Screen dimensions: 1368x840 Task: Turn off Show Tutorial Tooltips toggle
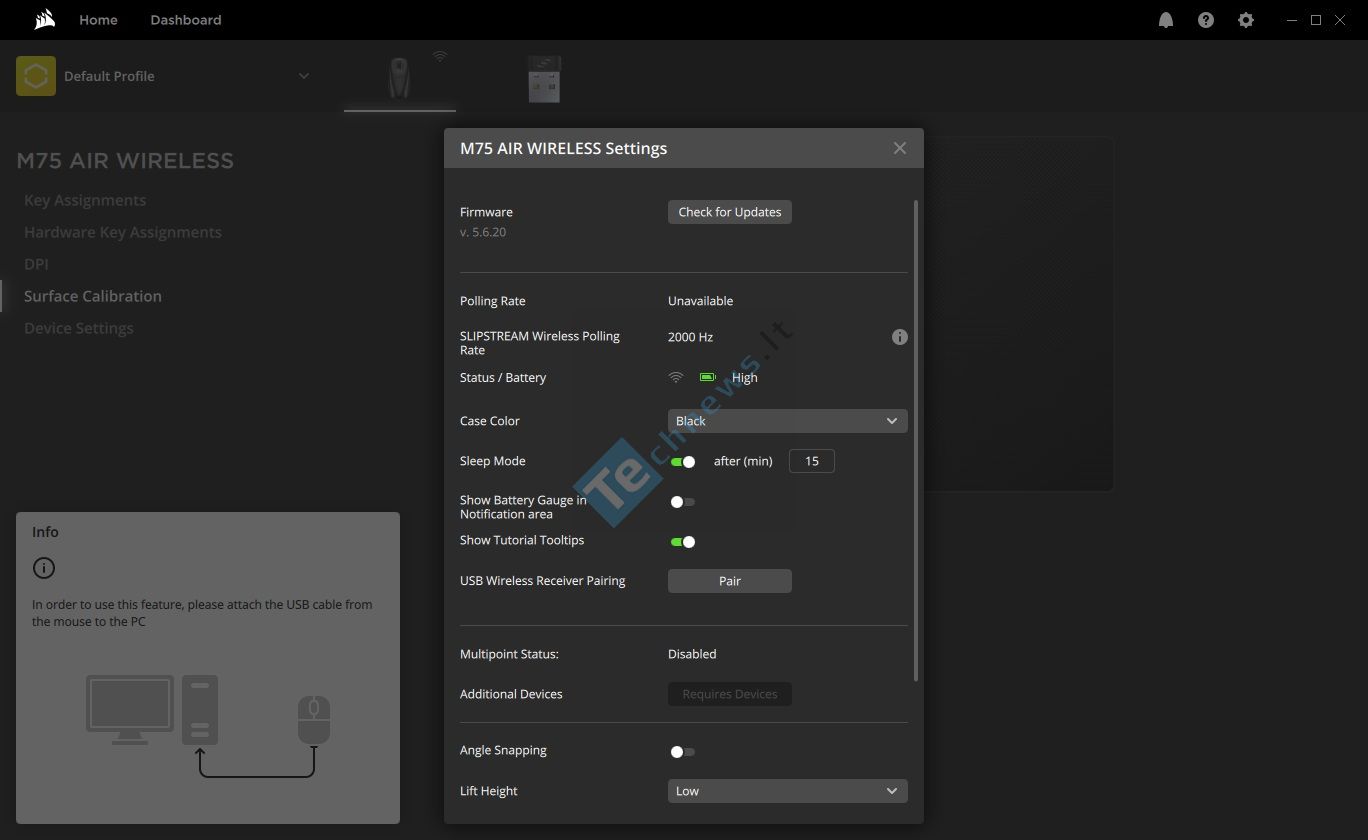click(x=683, y=542)
